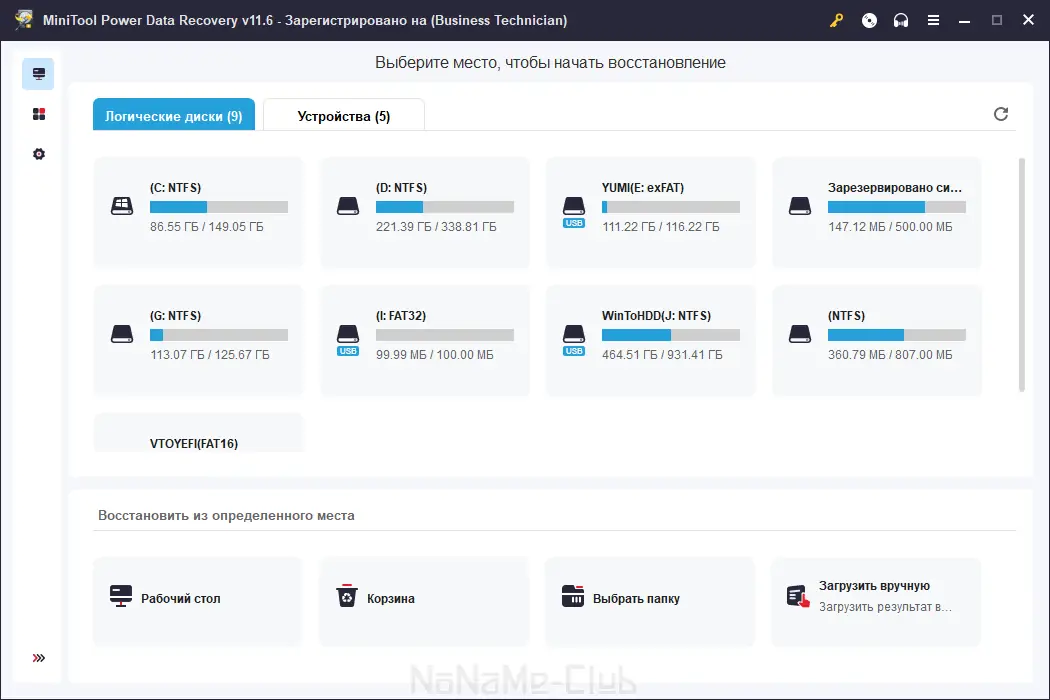Open the hamburger menu in title bar

933,20
